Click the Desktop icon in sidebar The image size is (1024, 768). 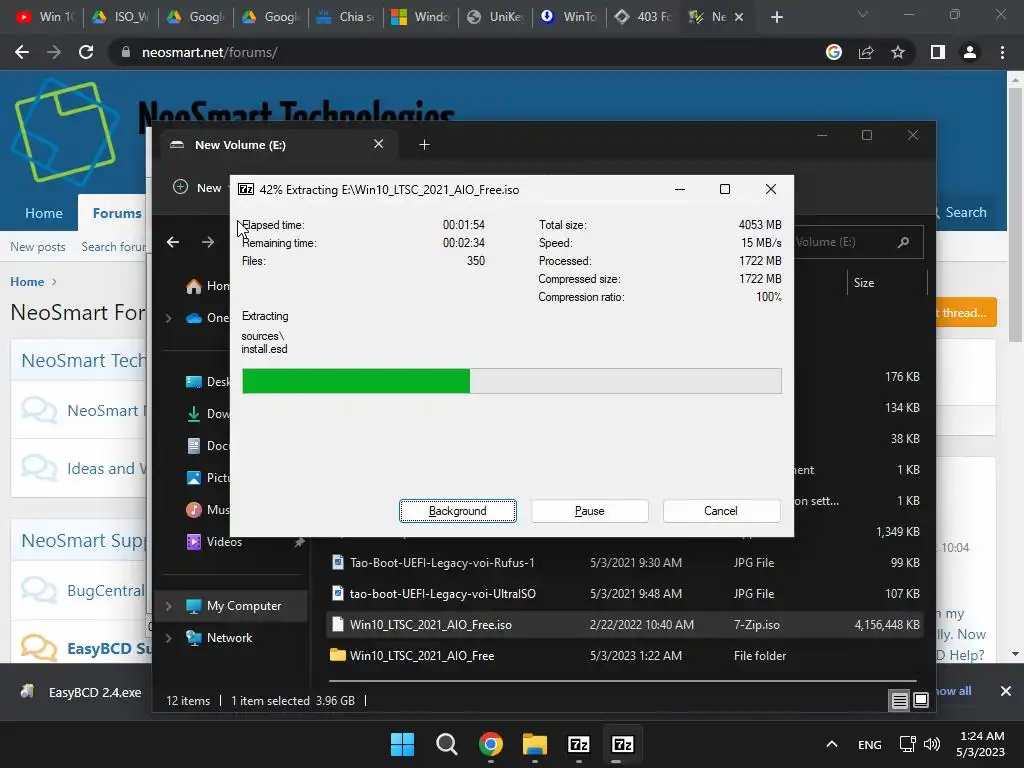pyautogui.click(x=194, y=381)
